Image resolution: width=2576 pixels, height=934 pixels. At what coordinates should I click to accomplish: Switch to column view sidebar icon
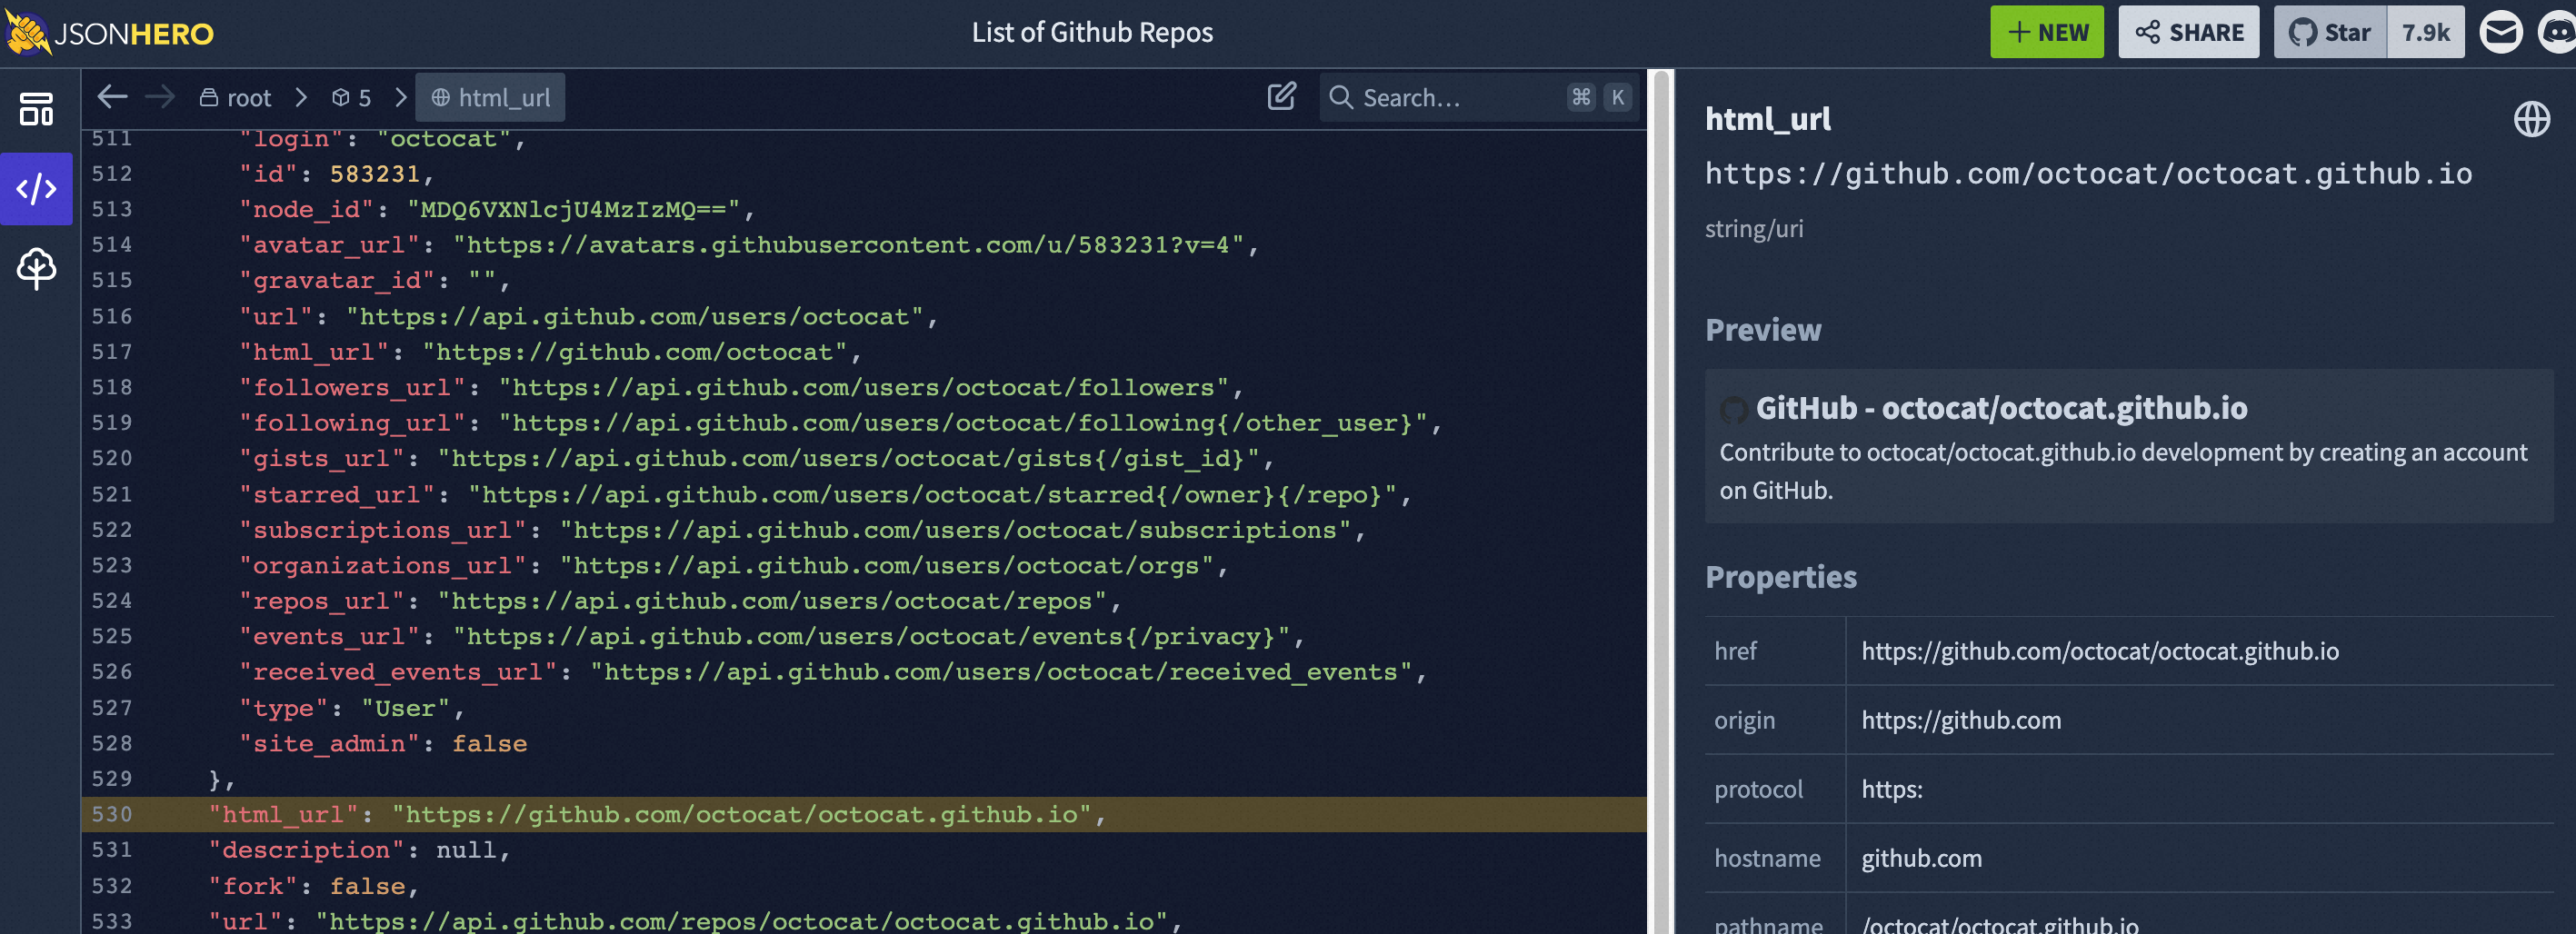[36, 109]
